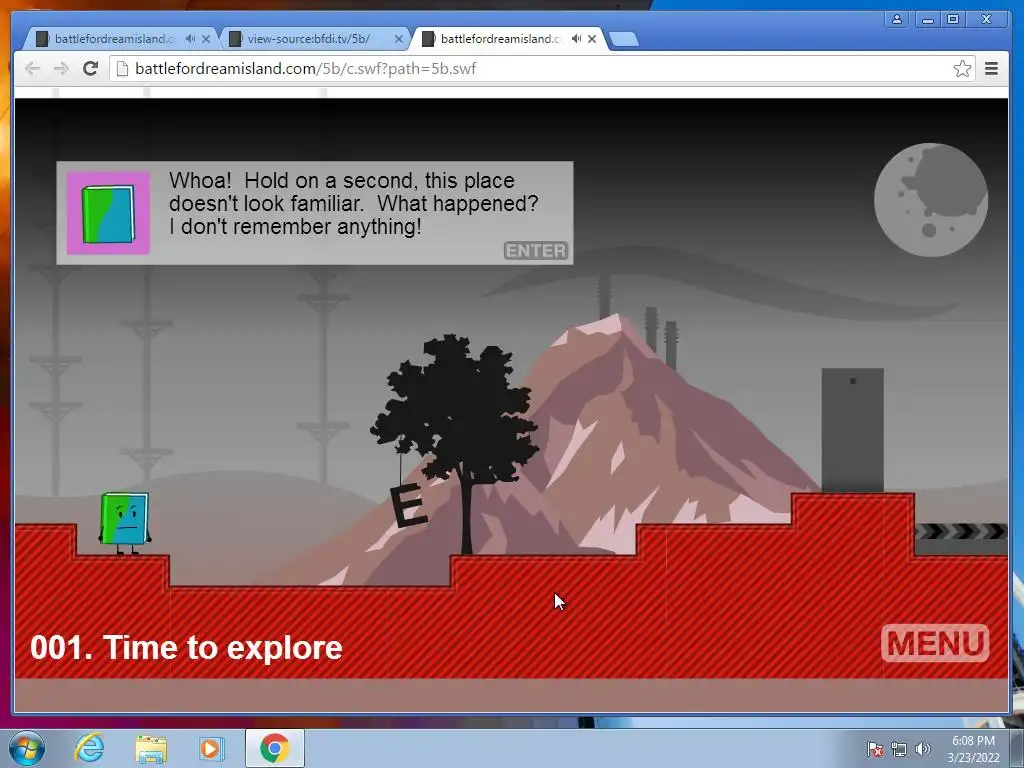Click the moon in the sky

(931, 200)
